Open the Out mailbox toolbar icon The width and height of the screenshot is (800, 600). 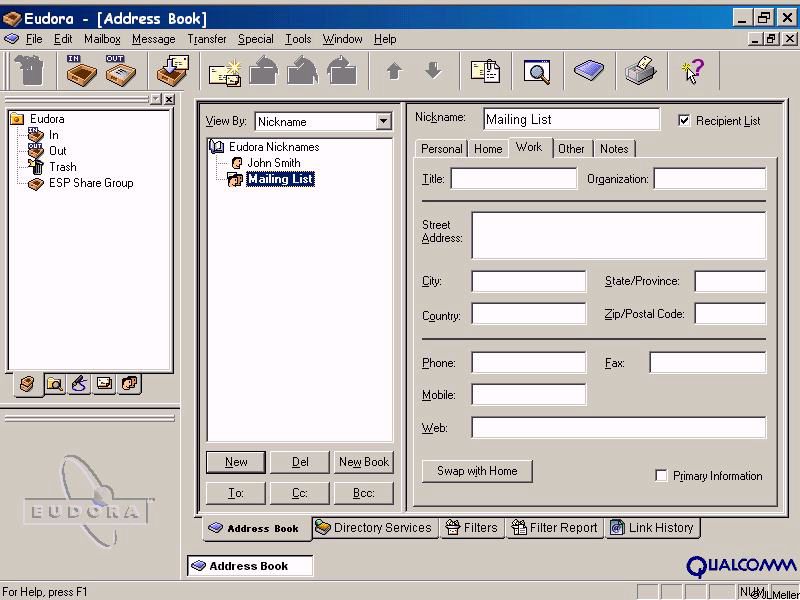(x=120, y=70)
